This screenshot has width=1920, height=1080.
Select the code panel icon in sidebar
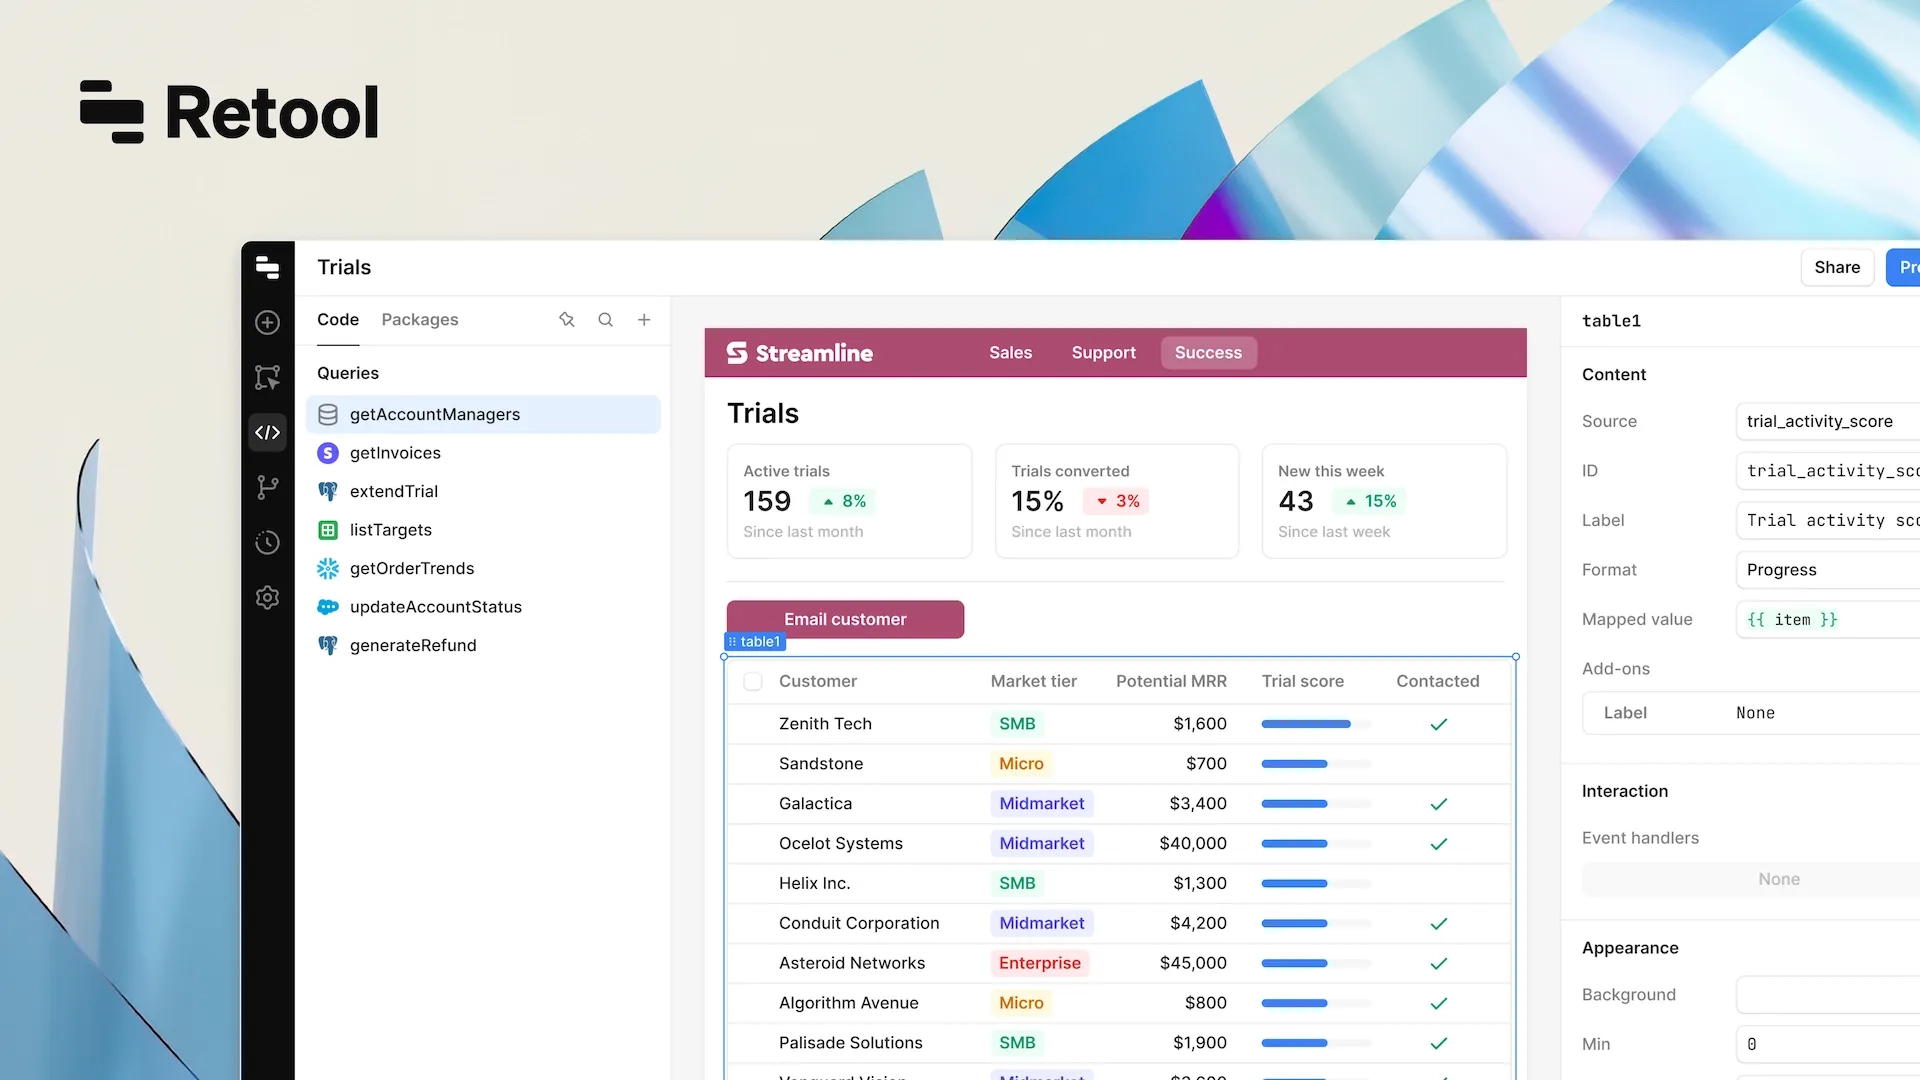267,432
